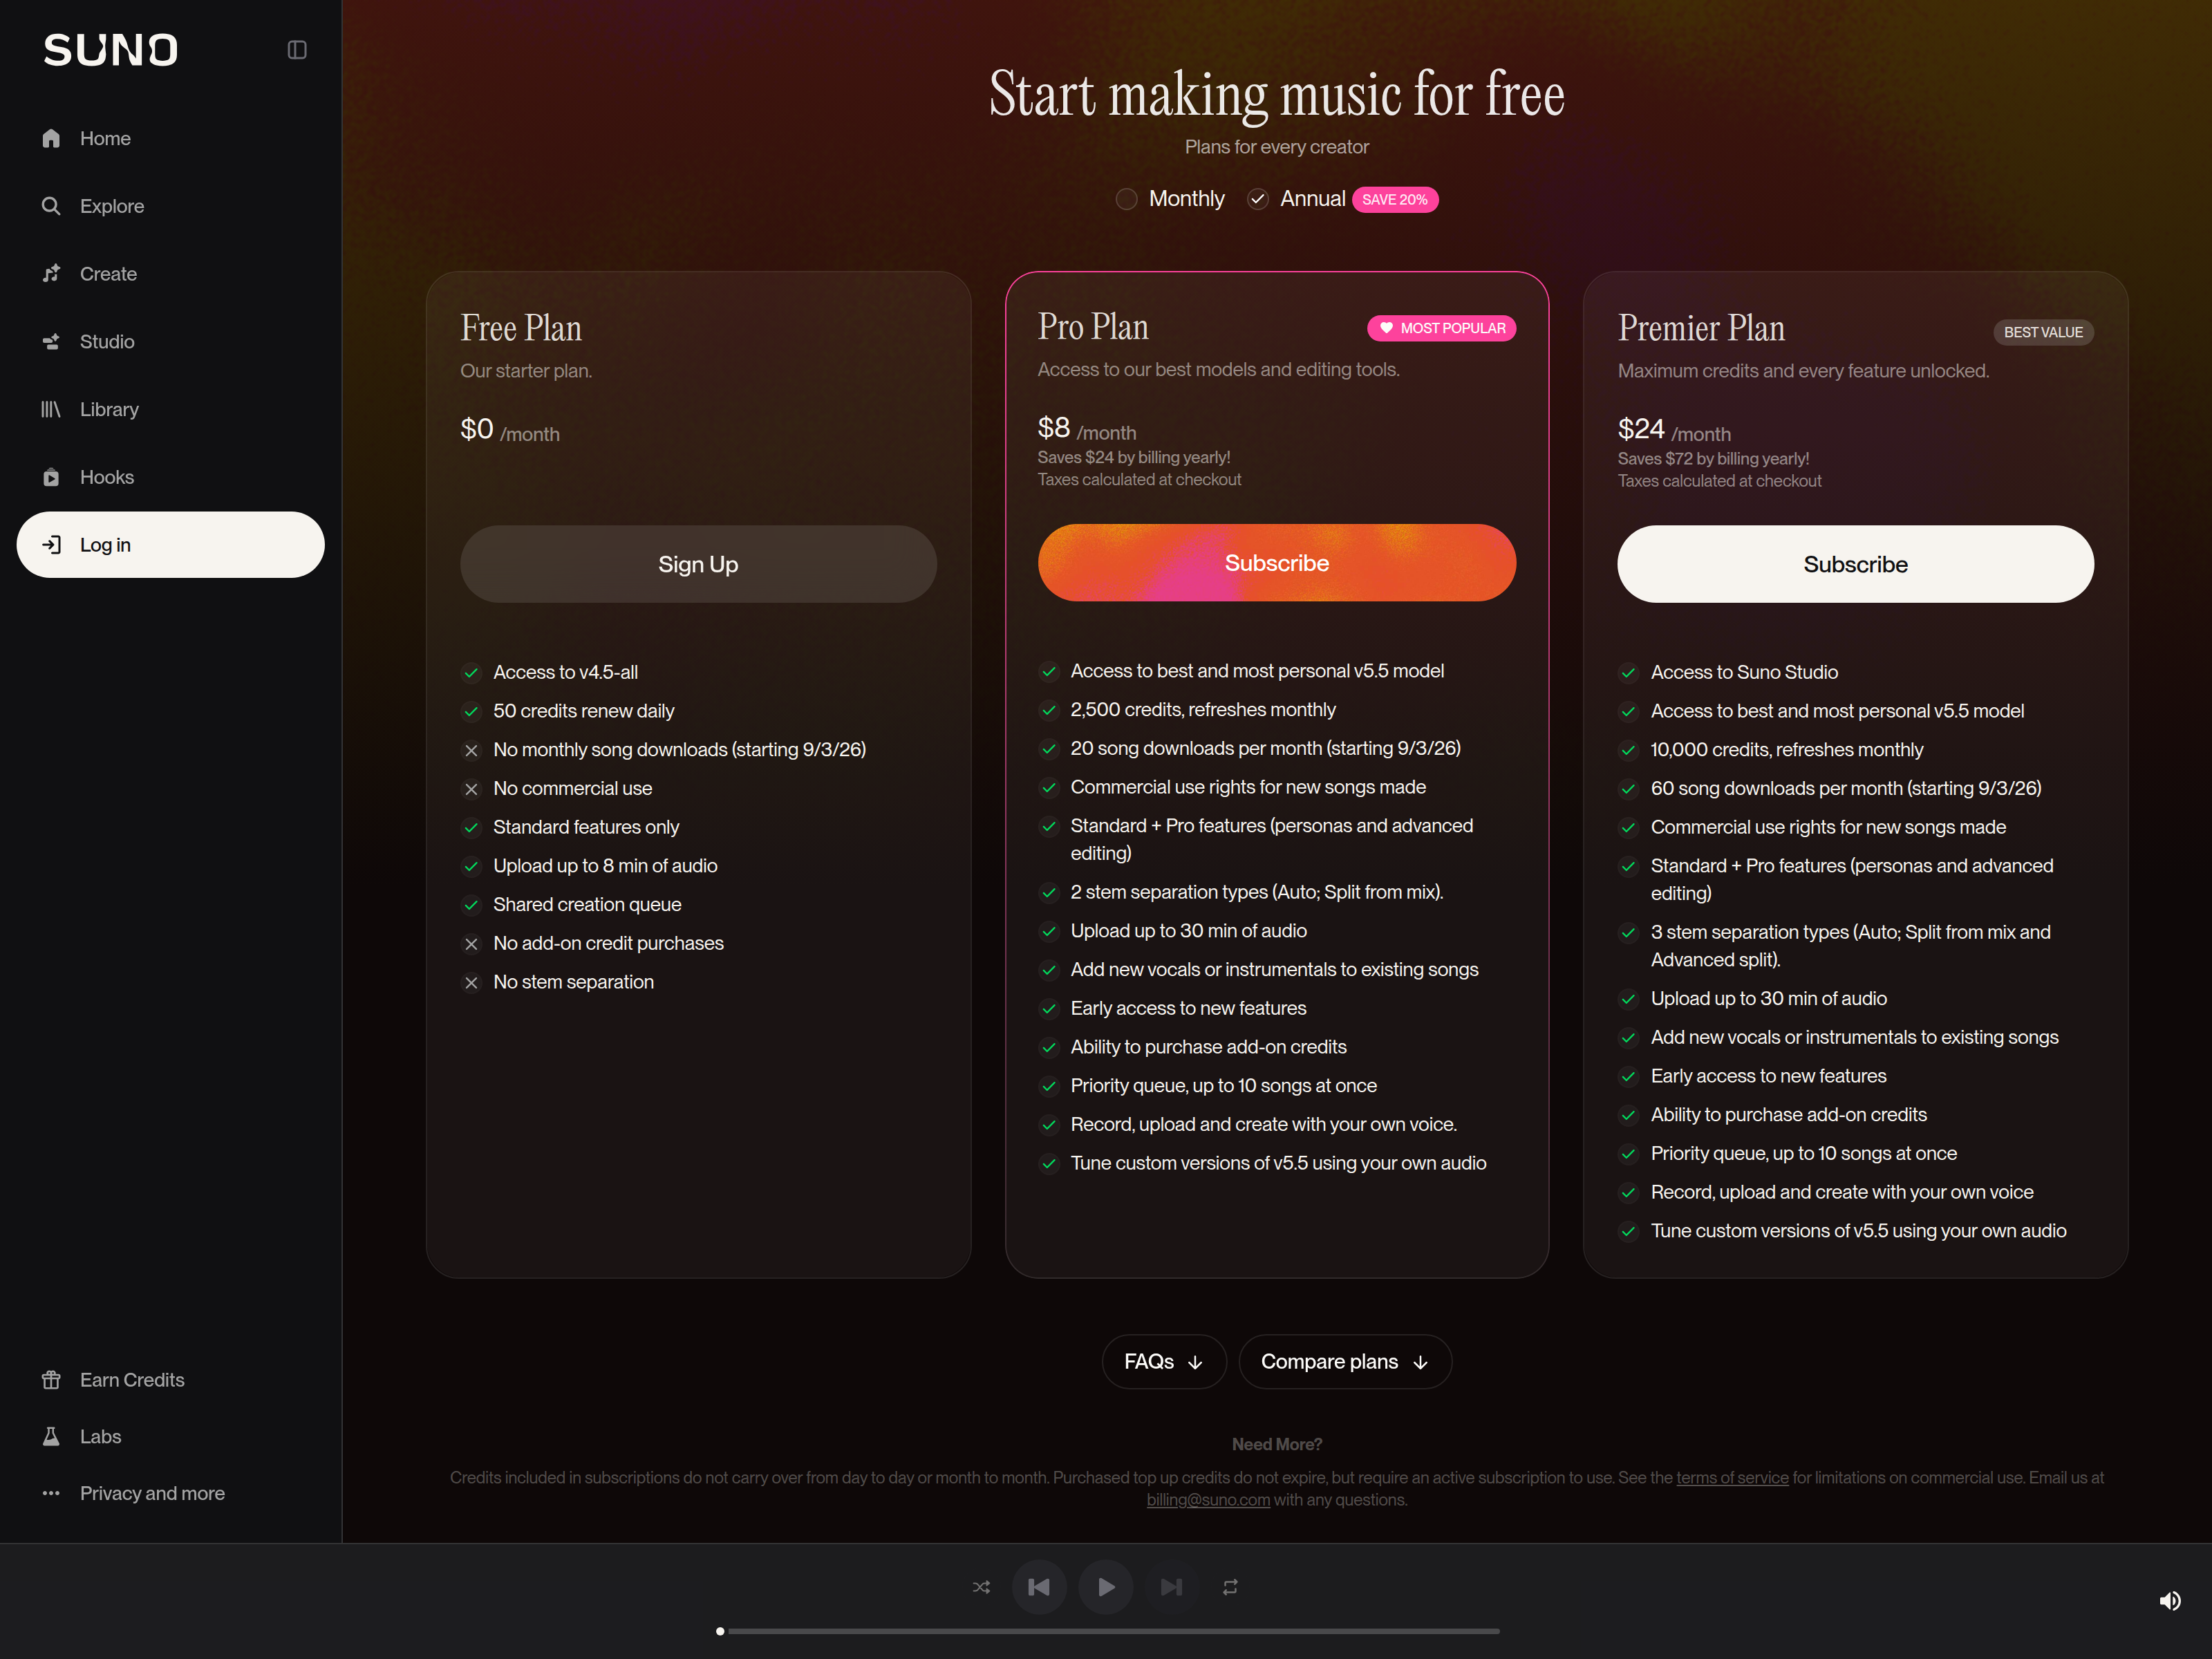Subscribe to the Pro Plan
This screenshot has width=2212, height=1659.
tap(1277, 563)
